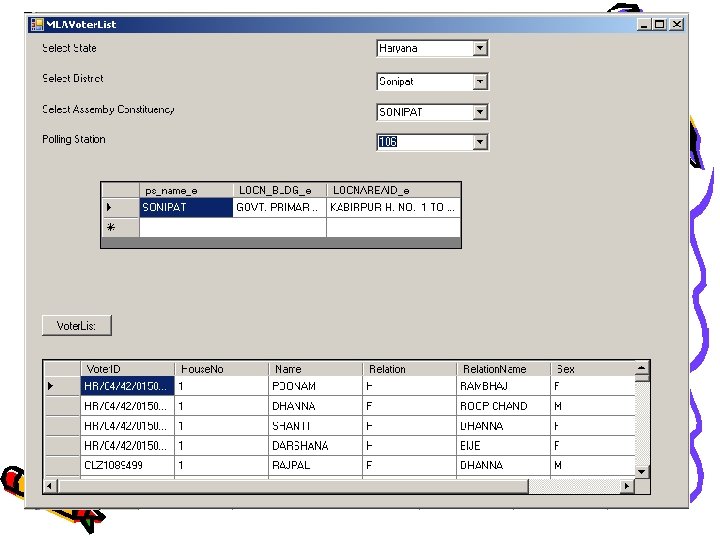This screenshot has width=720, height=540.
Task: Select the KABIRPUR H. NO. 1 TO cell
Action: click(394, 207)
